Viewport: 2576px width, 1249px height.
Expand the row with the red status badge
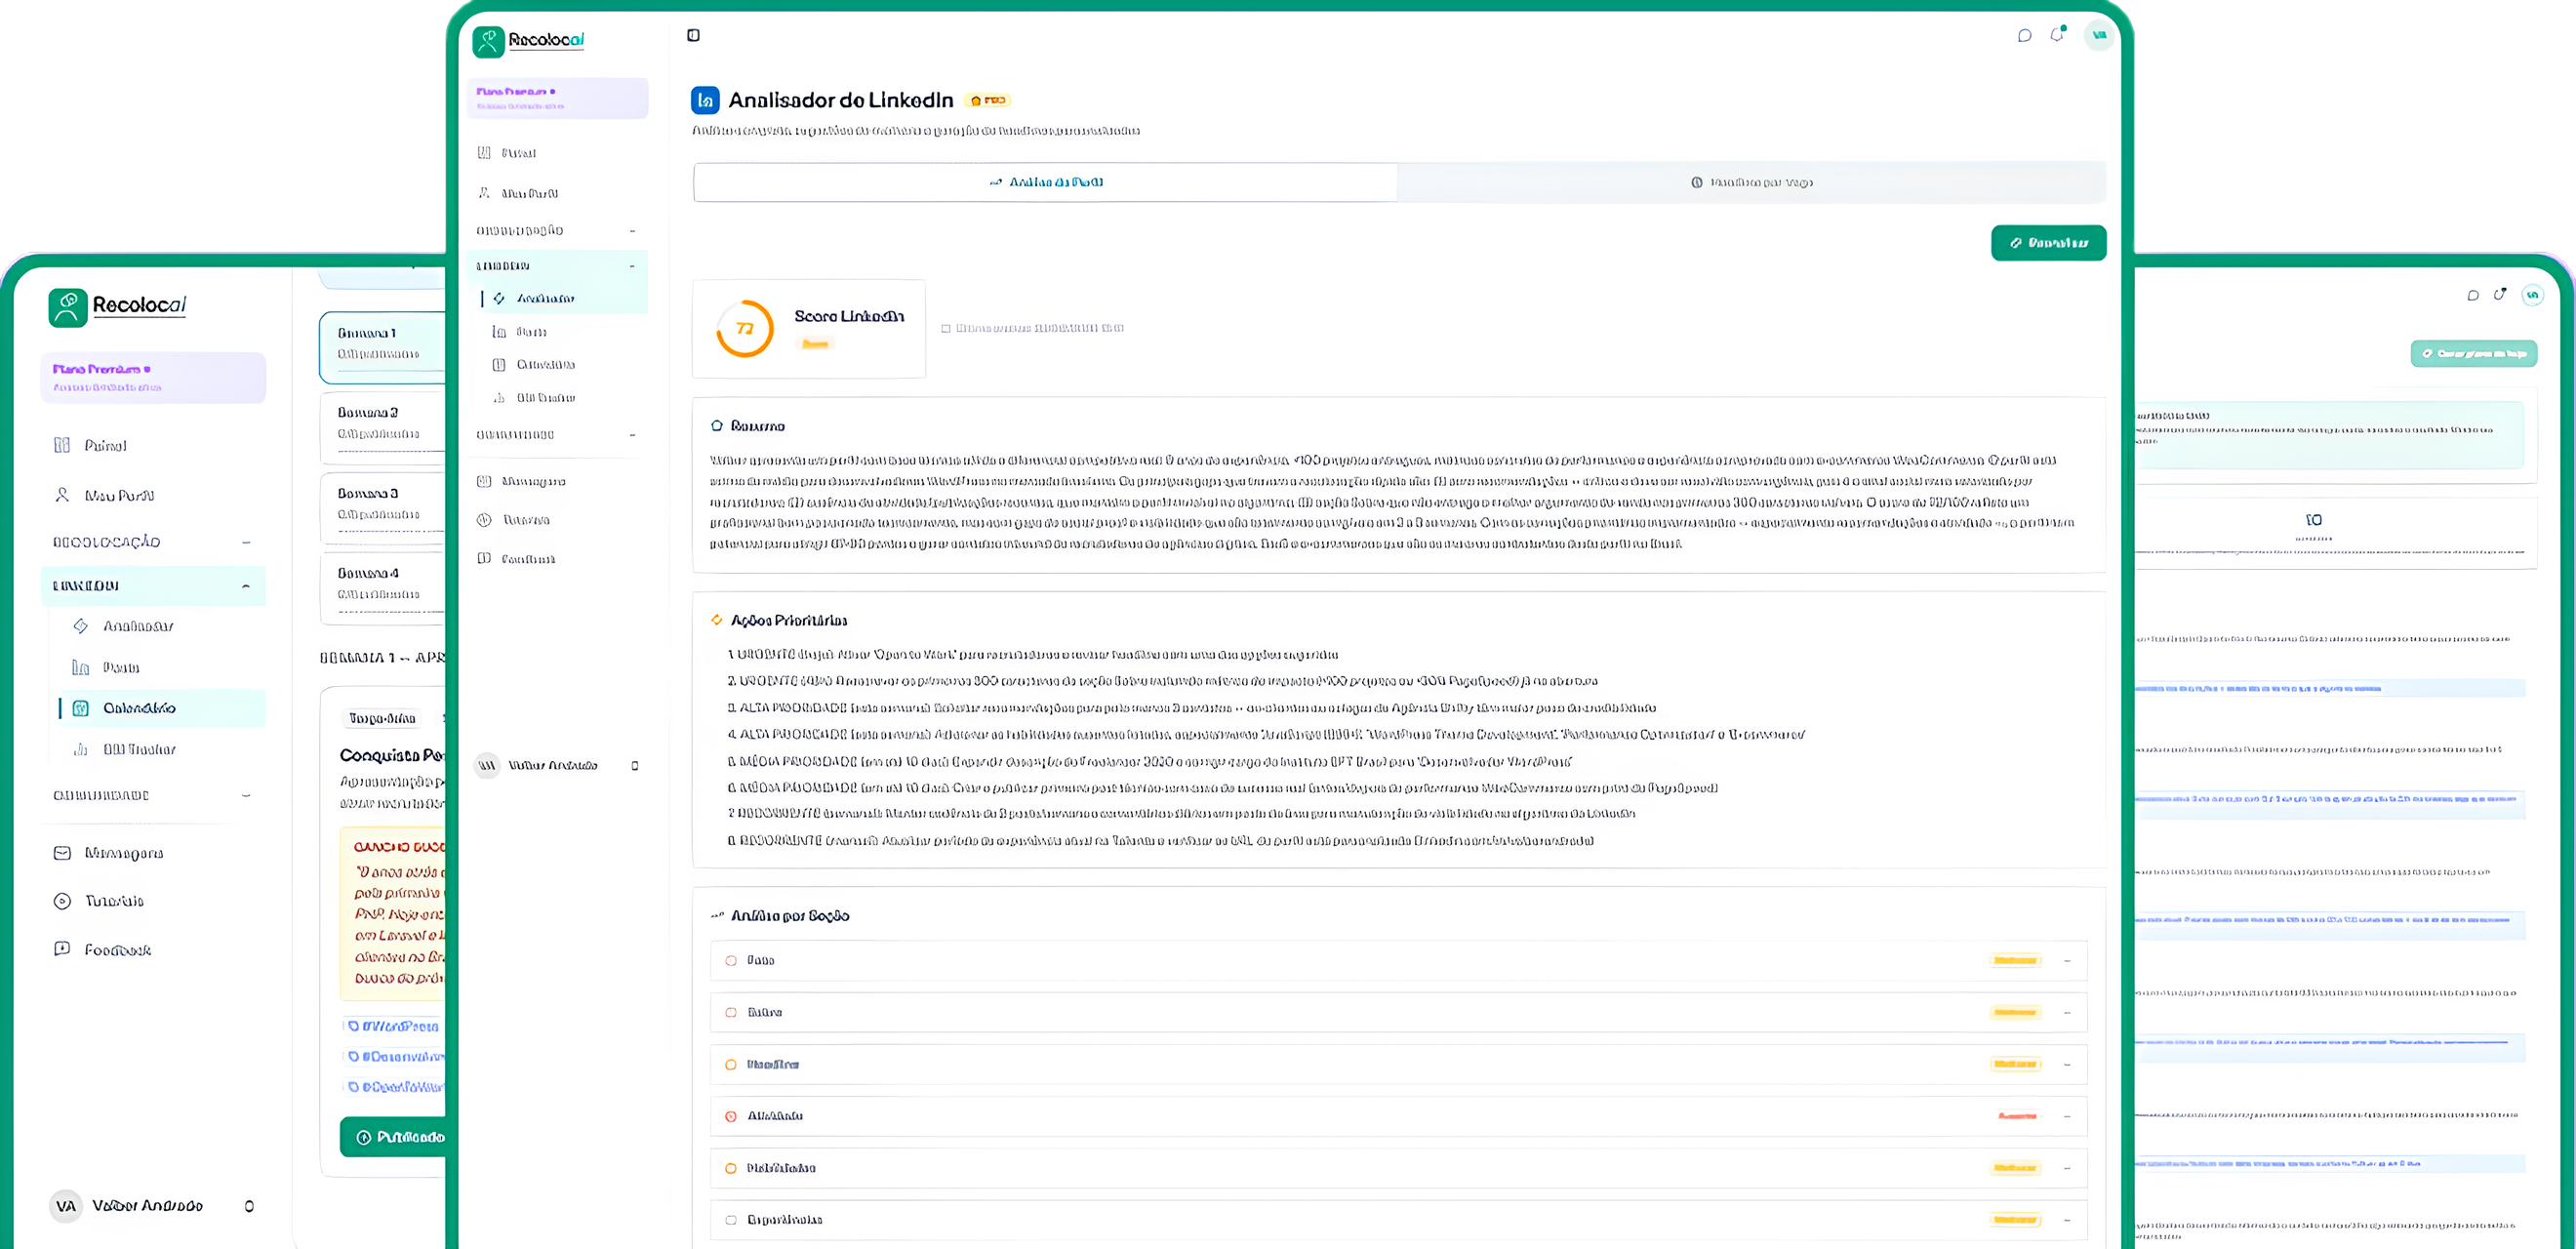click(x=1398, y=1116)
